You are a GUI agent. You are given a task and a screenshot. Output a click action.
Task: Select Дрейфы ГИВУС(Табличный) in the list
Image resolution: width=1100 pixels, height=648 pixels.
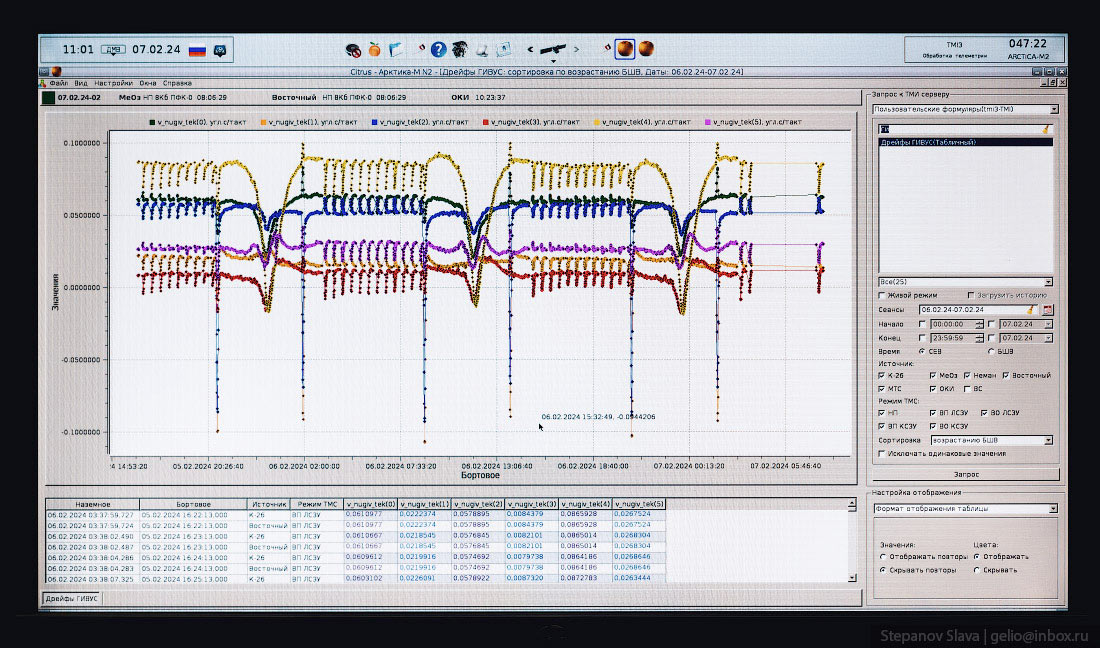pos(927,142)
